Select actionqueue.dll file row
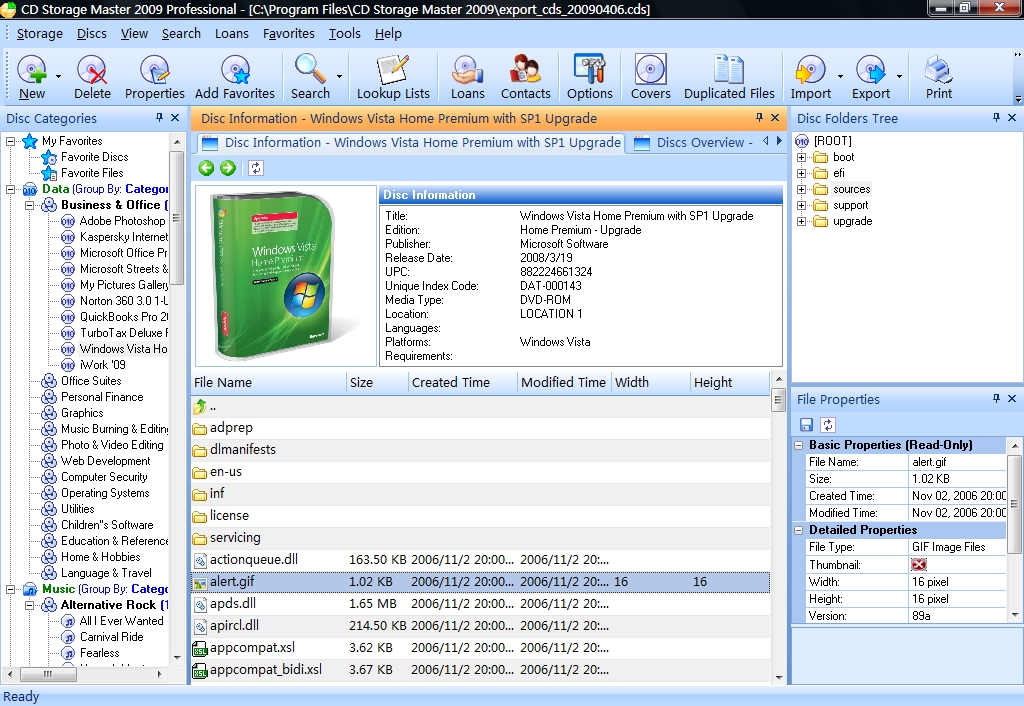 tap(481, 560)
